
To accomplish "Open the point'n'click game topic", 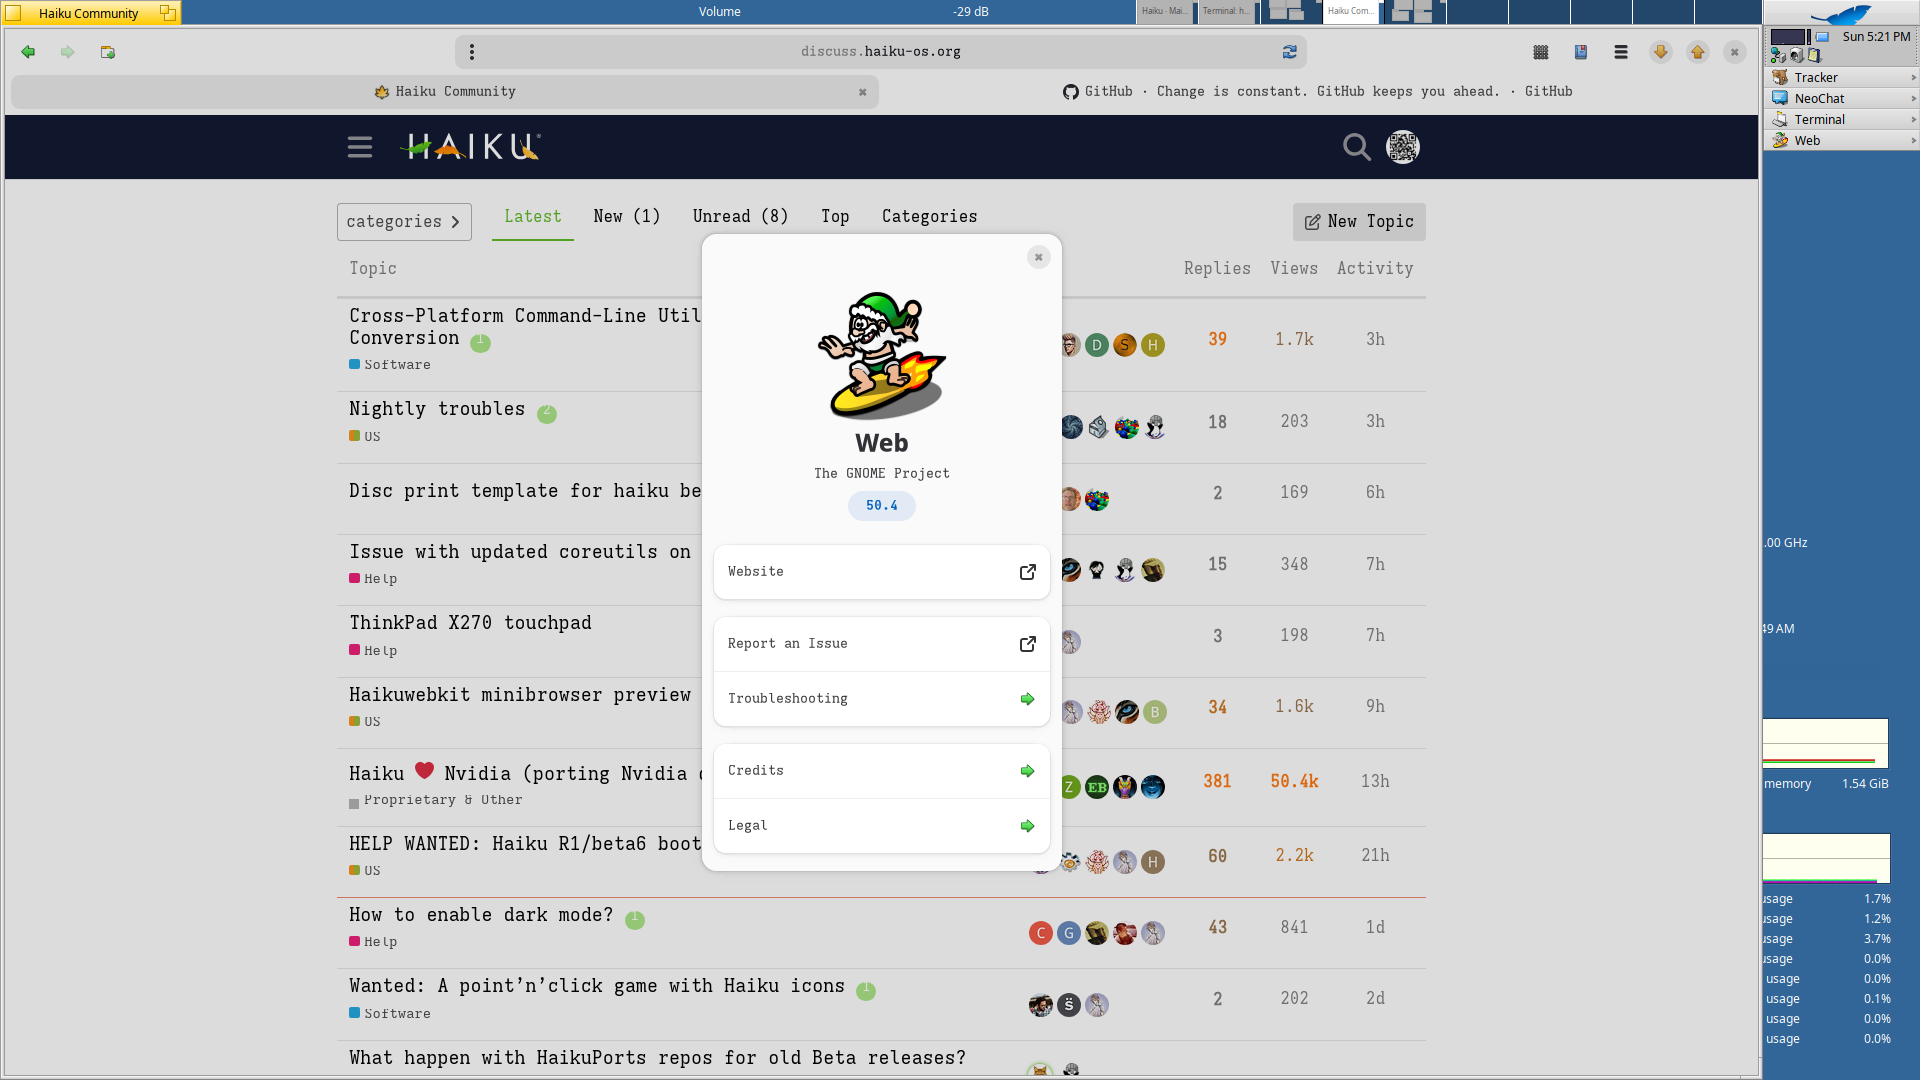I will pyautogui.click(x=597, y=986).
